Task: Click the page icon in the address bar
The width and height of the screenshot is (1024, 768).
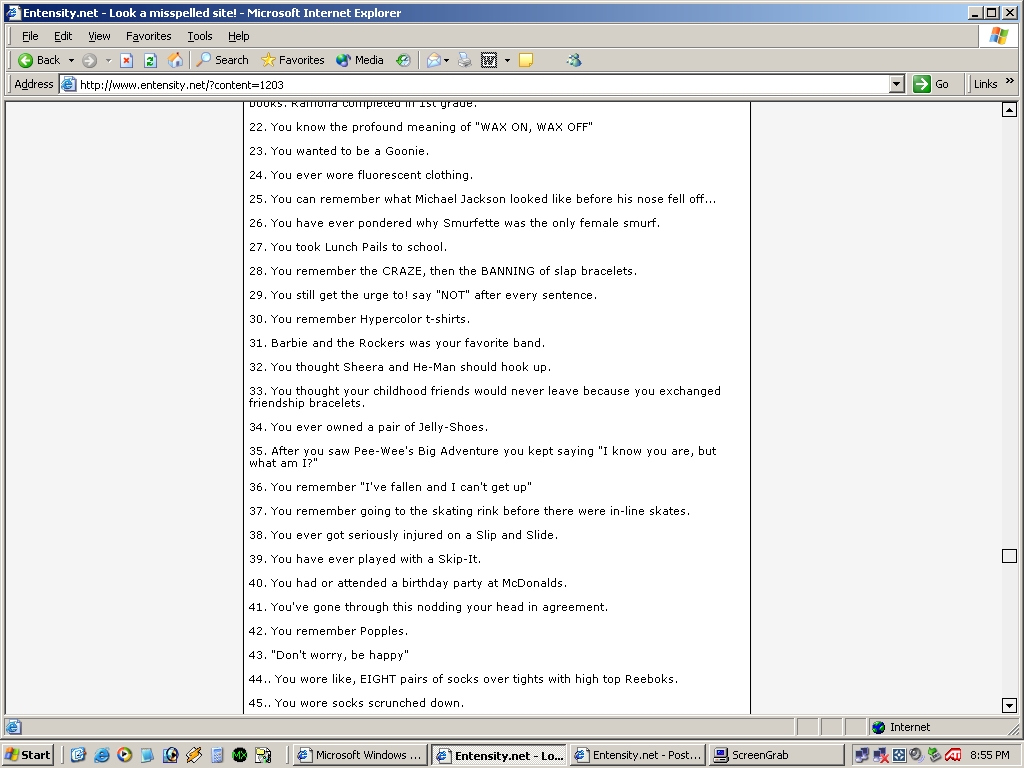Action: (x=69, y=84)
